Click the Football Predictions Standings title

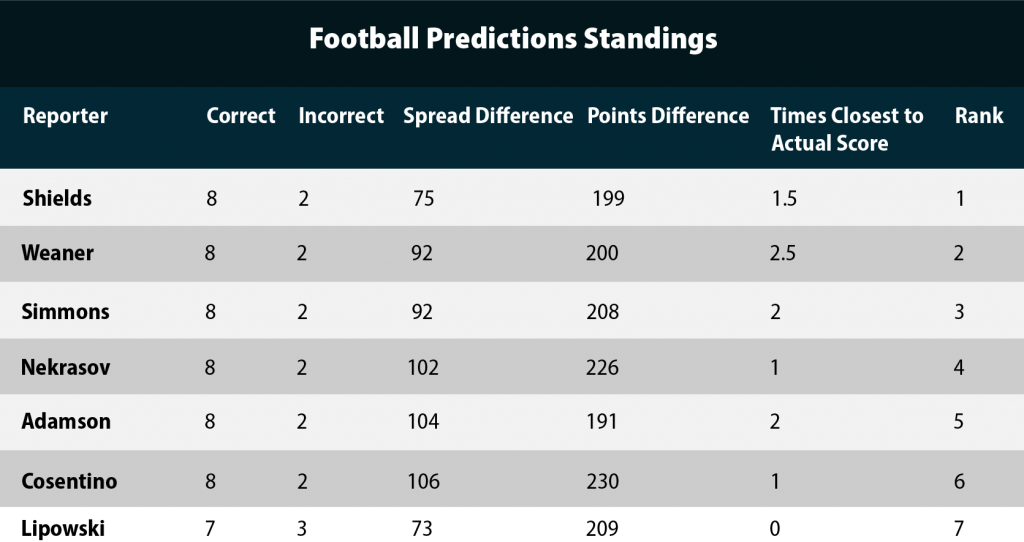tap(513, 39)
